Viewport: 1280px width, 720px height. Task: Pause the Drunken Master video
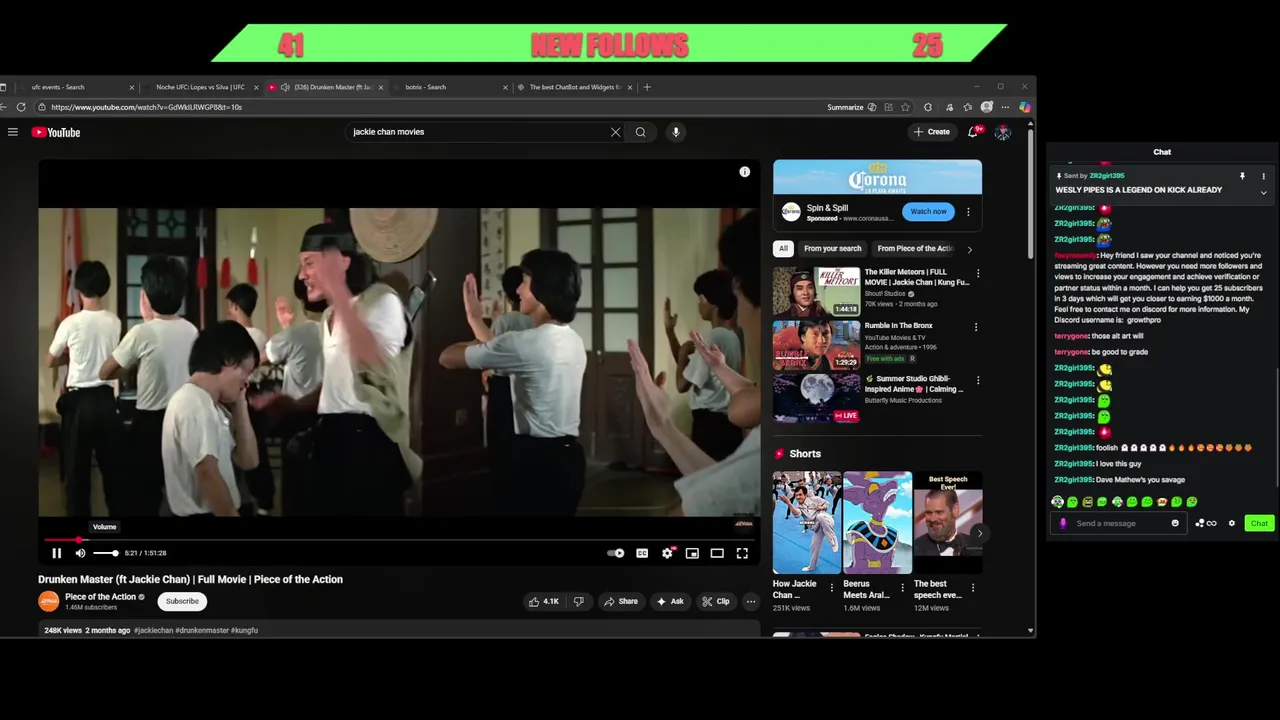(x=57, y=553)
